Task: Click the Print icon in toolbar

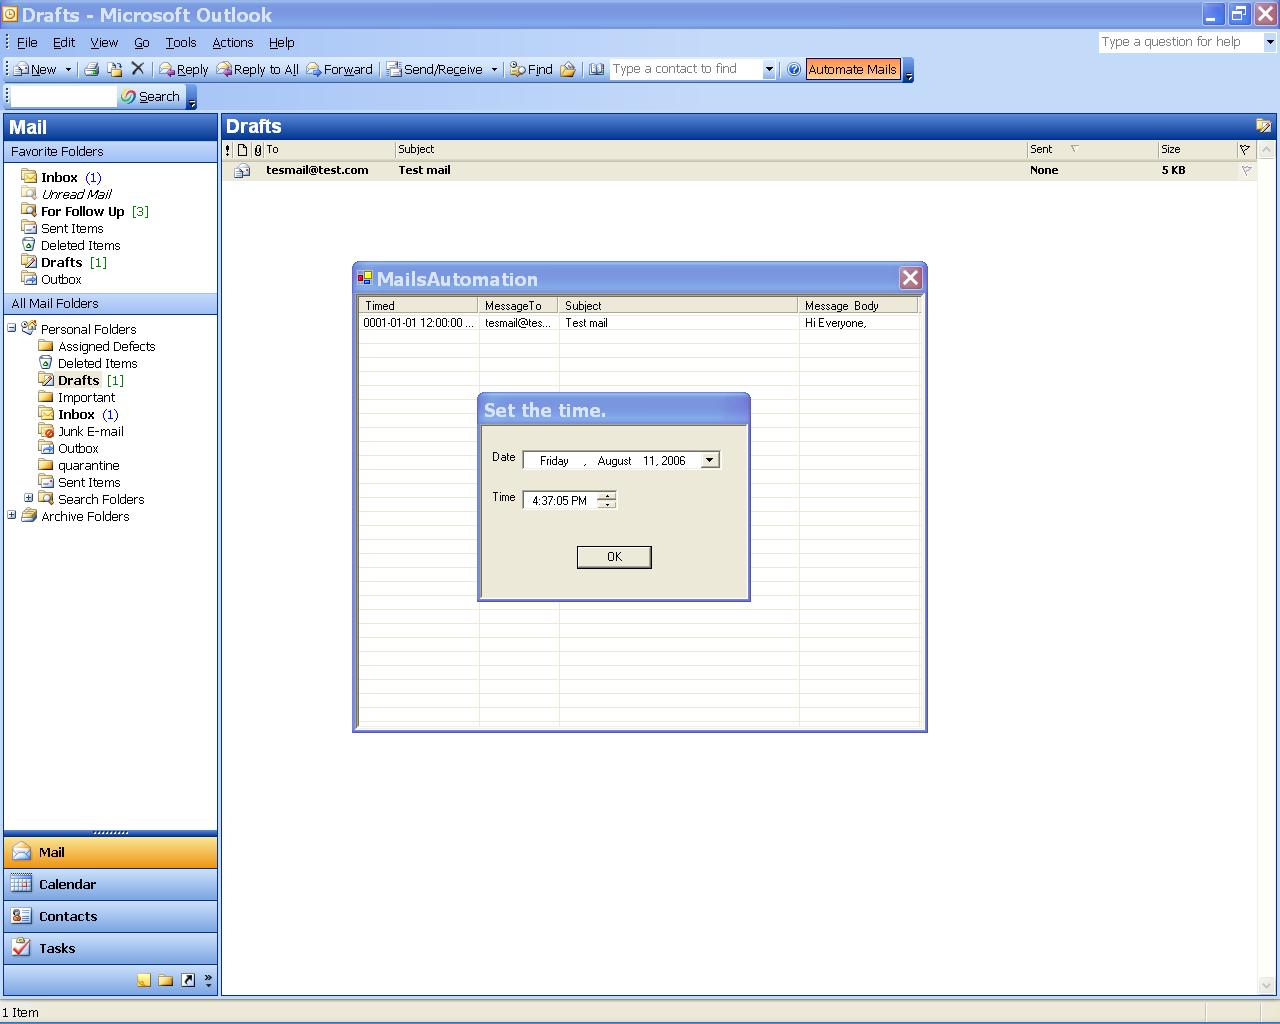Action: [91, 69]
